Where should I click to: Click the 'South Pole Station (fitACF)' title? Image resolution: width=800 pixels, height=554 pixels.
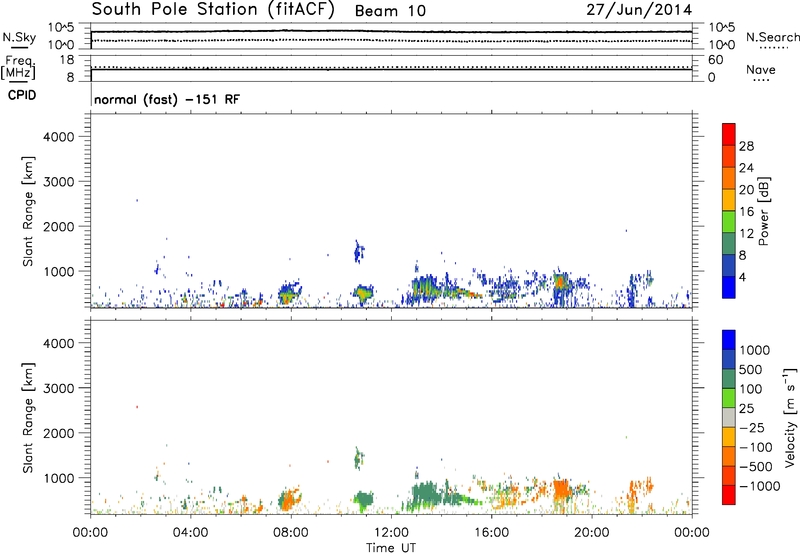tap(213, 10)
